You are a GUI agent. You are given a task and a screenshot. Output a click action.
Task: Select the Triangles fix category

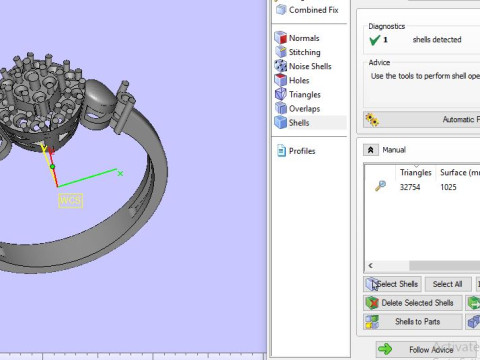[x=298, y=94]
